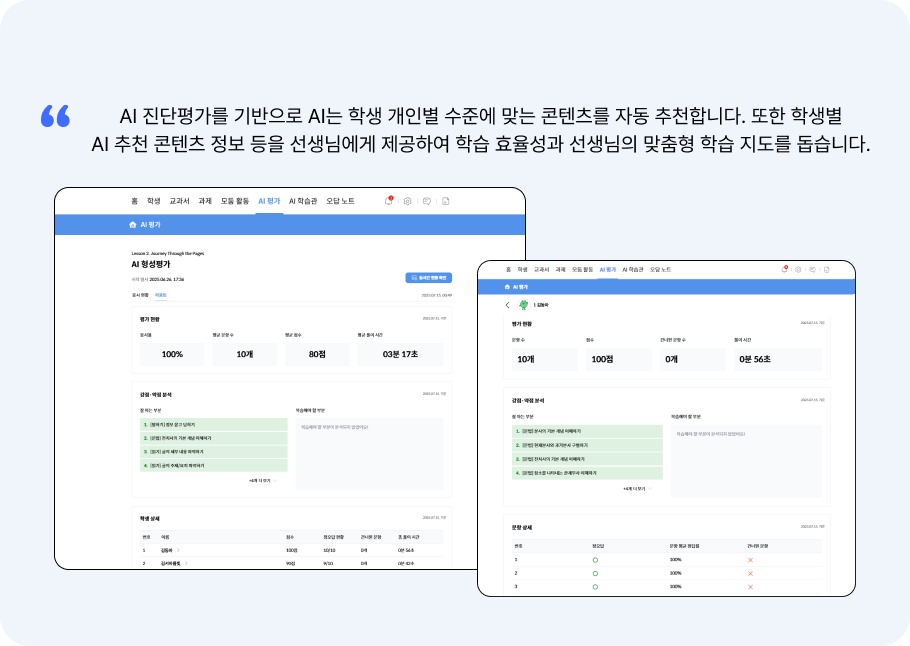The image size is (910, 646).
Task: Open settings gear in student detail window
Action: pos(799,269)
